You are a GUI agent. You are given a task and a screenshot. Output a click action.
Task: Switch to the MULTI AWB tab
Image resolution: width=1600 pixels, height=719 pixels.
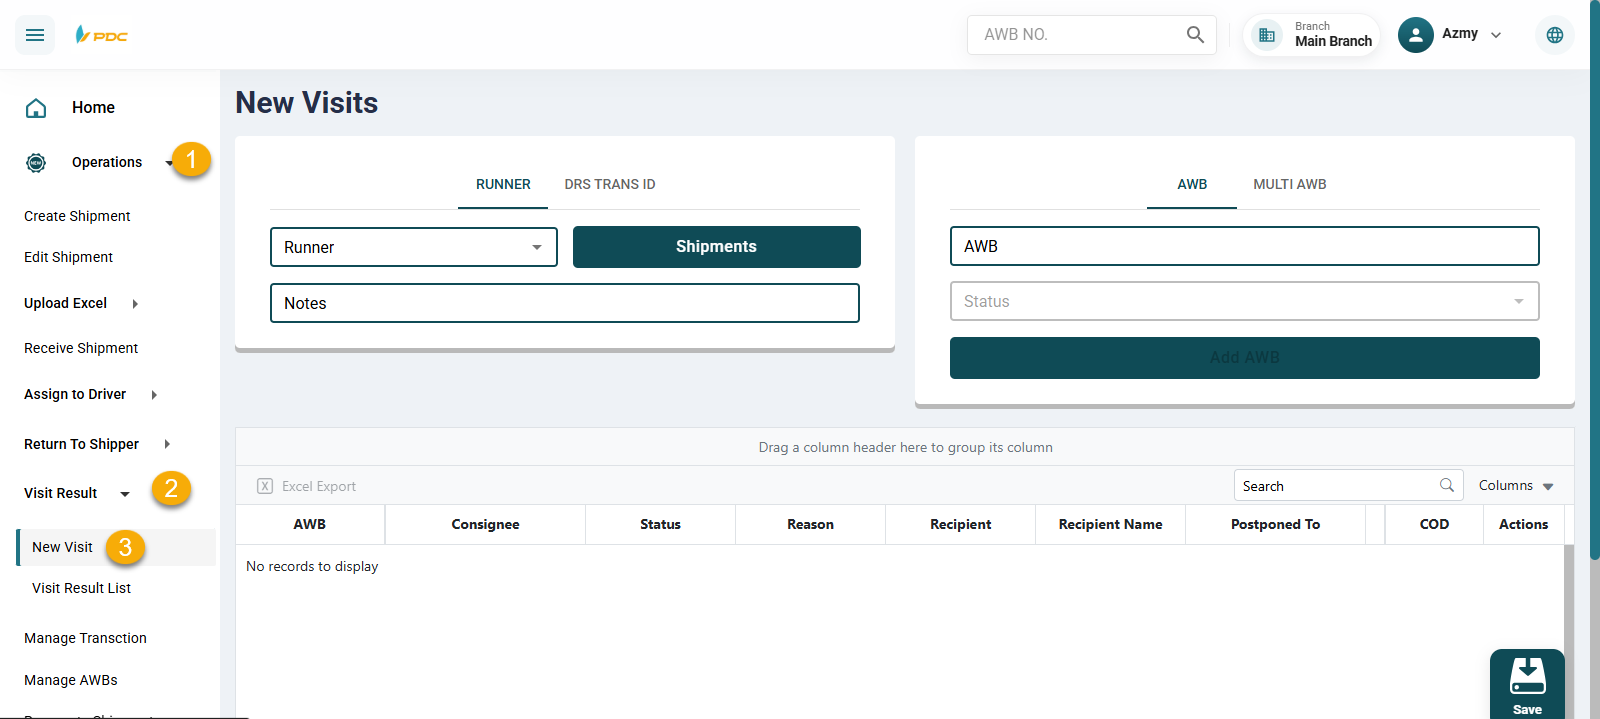click(1289, 184)
